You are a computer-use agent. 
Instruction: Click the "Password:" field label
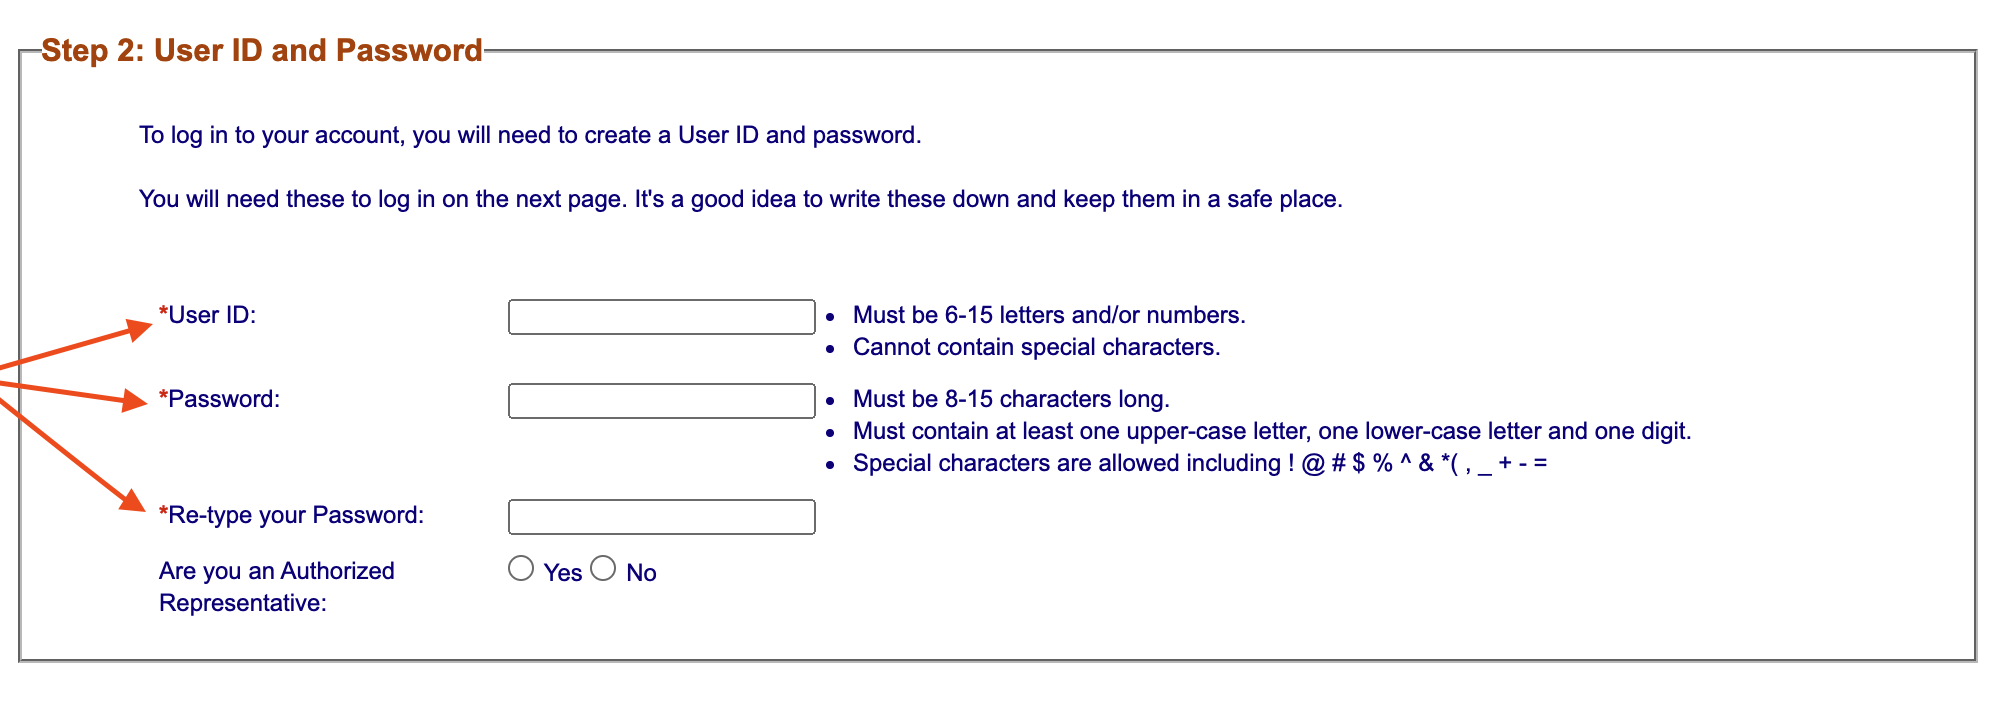224,399
